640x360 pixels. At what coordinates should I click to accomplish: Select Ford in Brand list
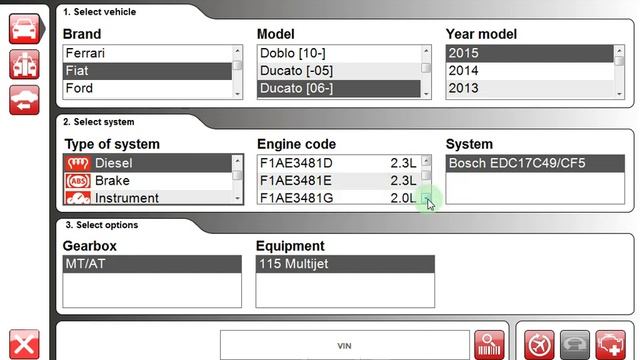tap(147, 89)
